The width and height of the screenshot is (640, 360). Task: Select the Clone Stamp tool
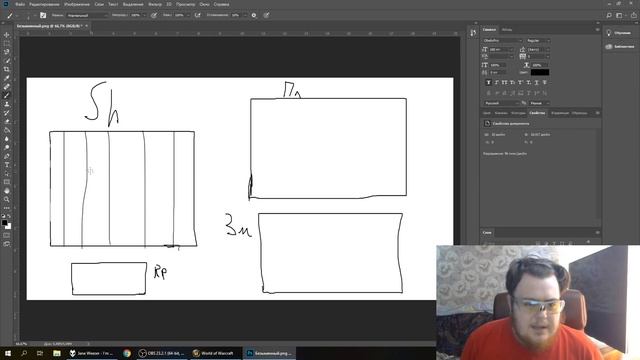[x=7, y=104]
